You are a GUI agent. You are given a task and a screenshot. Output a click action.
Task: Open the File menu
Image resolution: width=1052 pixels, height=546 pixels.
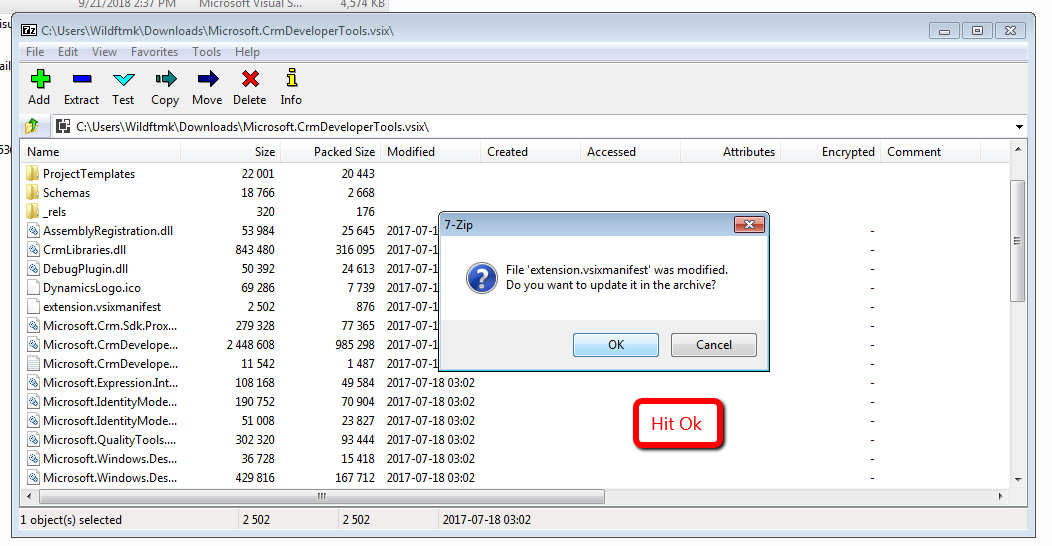click(x=35, y=52)
